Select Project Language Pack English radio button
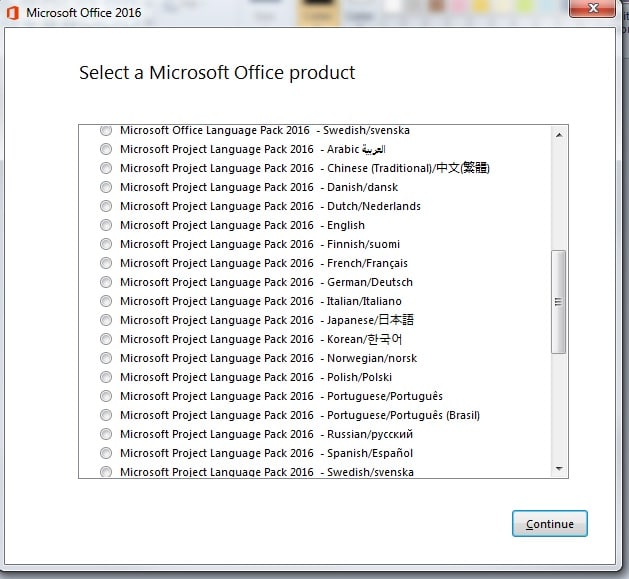The width and height of the screenshot is (629, 579). pos(106,225)
